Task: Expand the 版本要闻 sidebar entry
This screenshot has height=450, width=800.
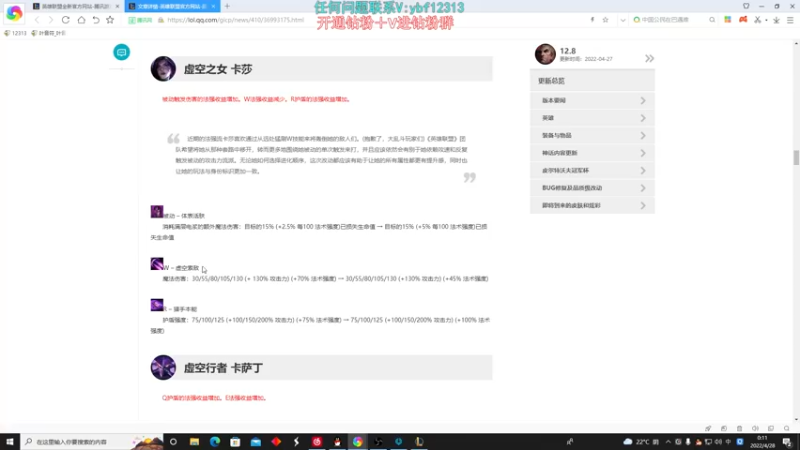Action: 592,101
